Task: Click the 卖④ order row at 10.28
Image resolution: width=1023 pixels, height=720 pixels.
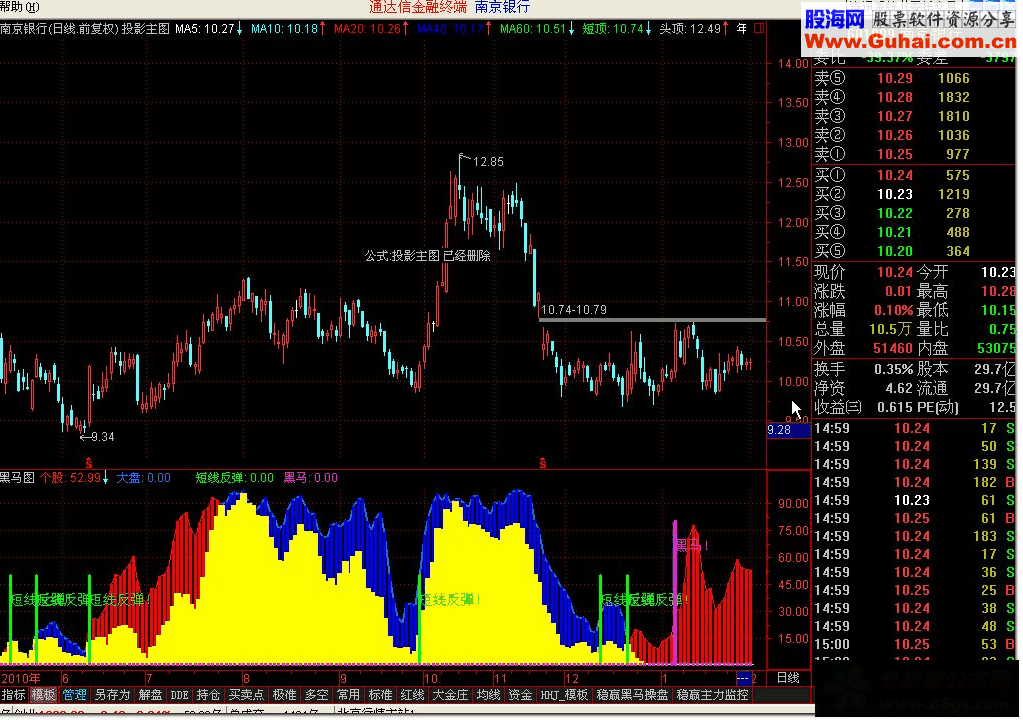Action: tap(915, 97)
